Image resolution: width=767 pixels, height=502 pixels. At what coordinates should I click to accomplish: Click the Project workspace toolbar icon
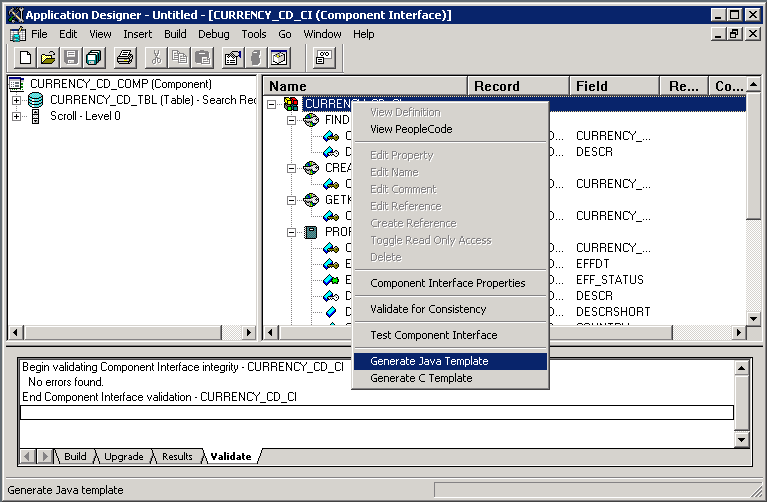[x=279, y=58]
